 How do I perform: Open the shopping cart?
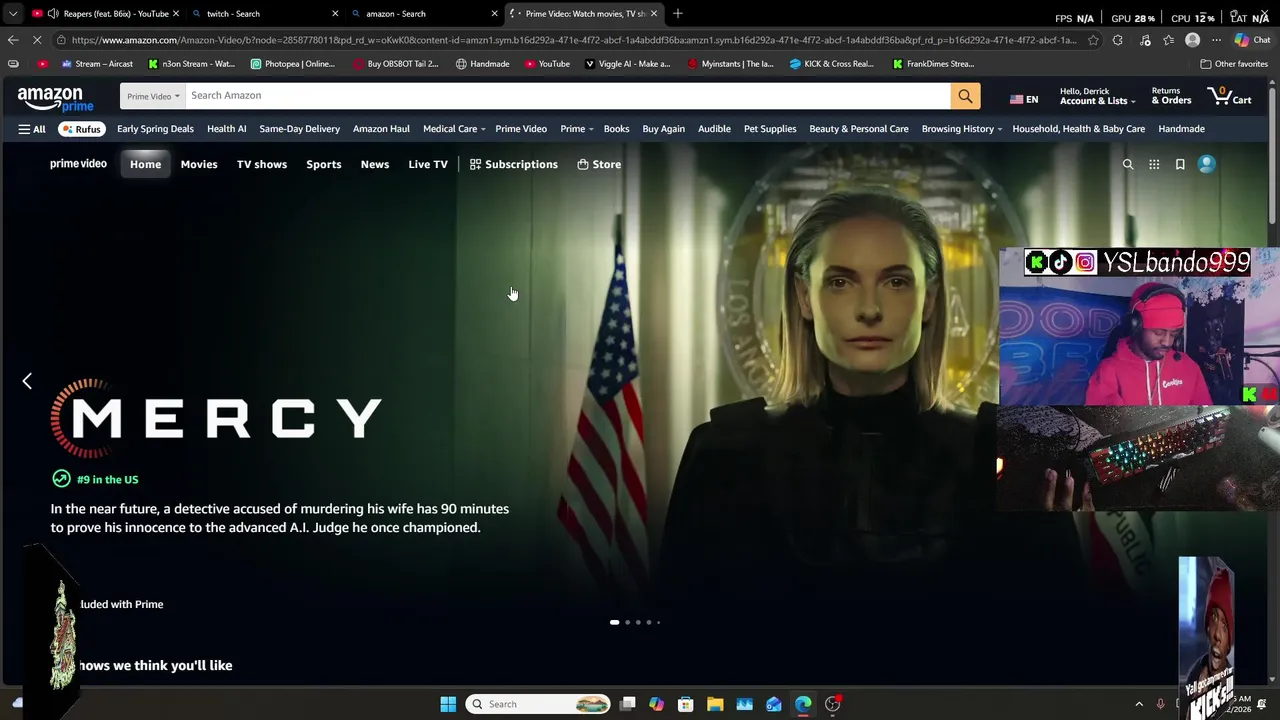(x=1230, y=96)
